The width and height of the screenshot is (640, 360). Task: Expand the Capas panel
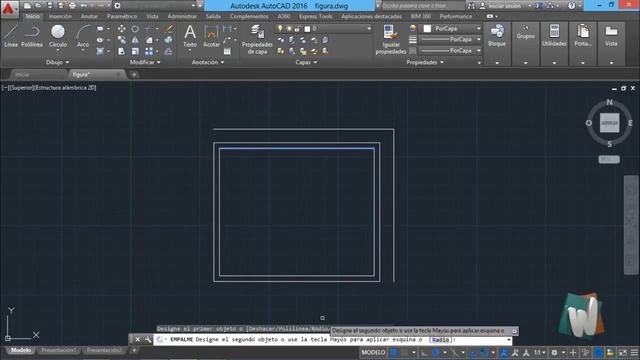click(306, 62)
